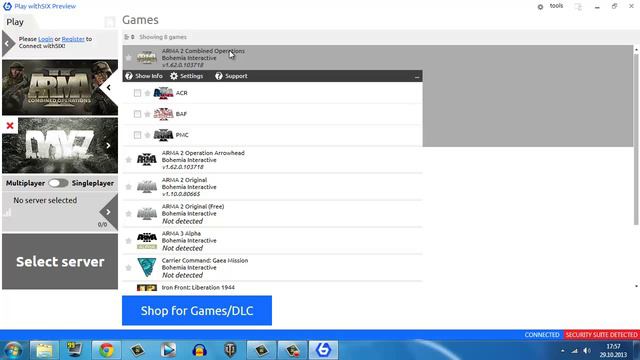Click the ARMA 3 Alpha logo icon
The width and height of the screenshot is (640, 360).
pos(147,241)
